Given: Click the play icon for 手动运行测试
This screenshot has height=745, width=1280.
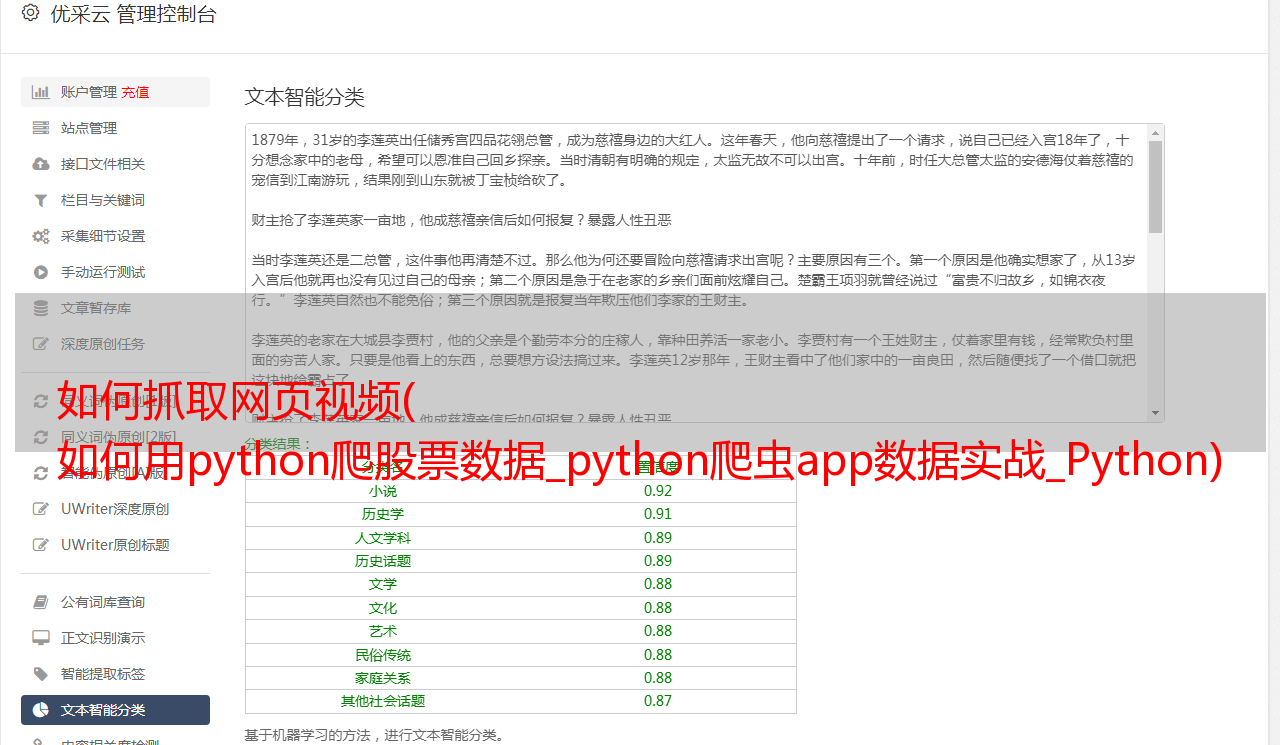Looking at the screenshot, I should point(41,272).
